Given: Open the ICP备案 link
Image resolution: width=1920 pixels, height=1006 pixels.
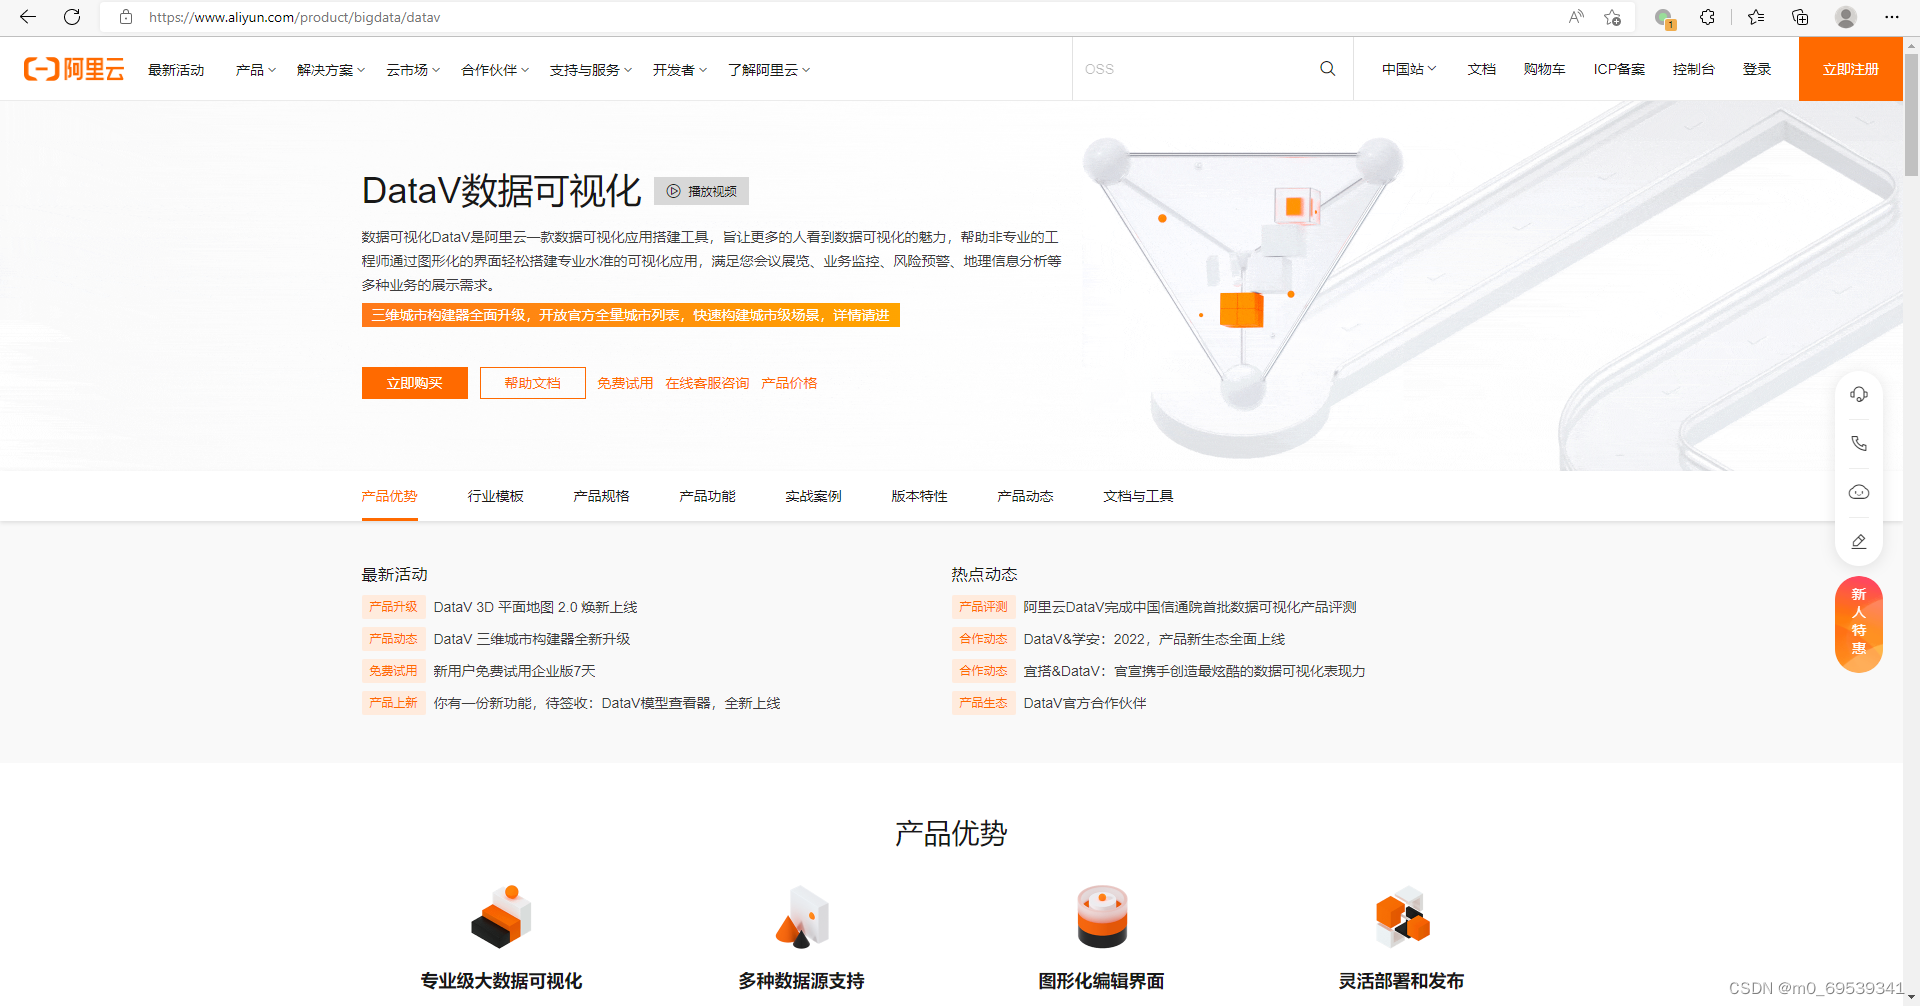Looking at the screenshot, I should click(1619, 69).
